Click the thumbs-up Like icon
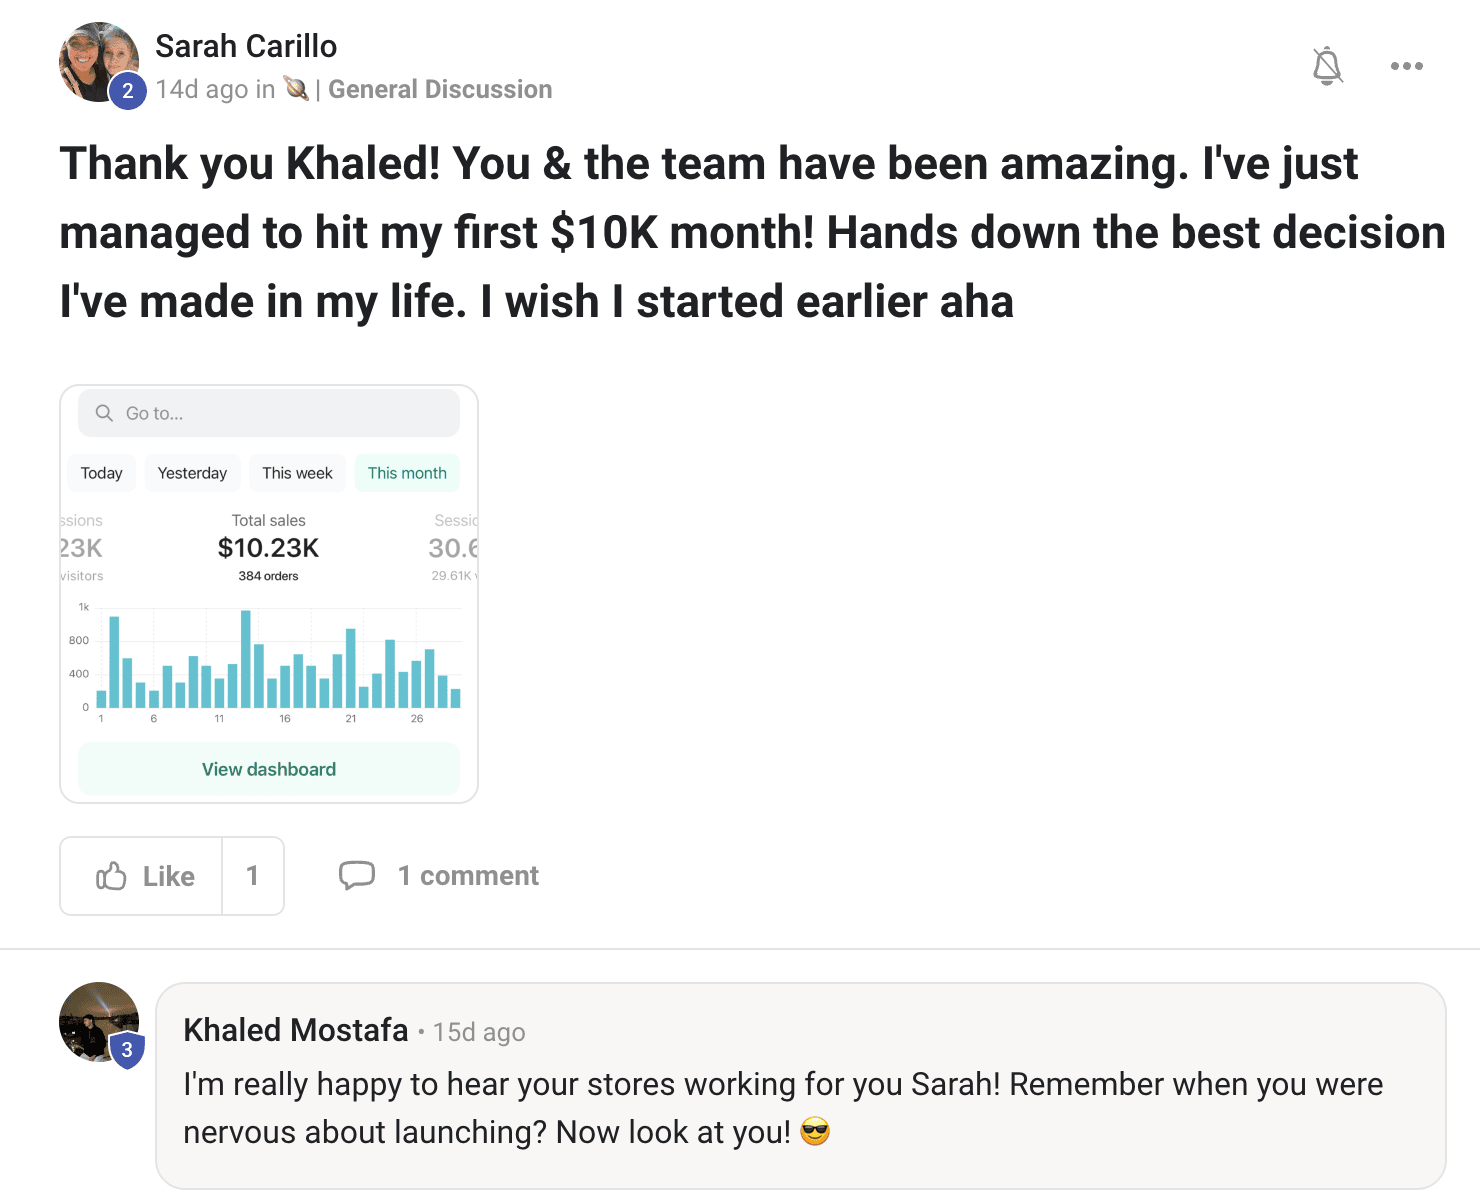The width and height of the screenshot is (1480, 1200). coord(111,876)
